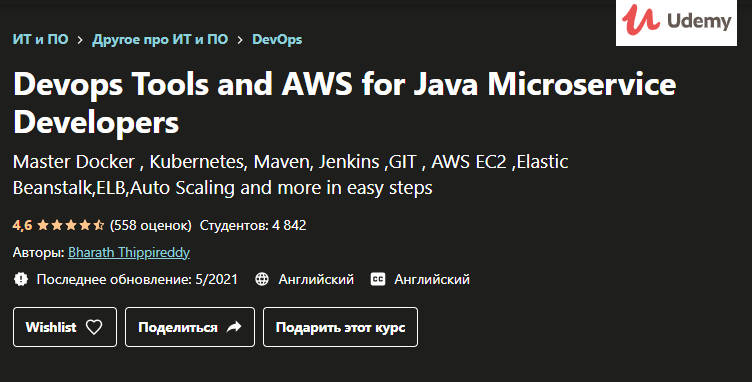Click the chevron before DevOps breadcrumb
The height and width of the screenshot is (382, 752).
240,40
